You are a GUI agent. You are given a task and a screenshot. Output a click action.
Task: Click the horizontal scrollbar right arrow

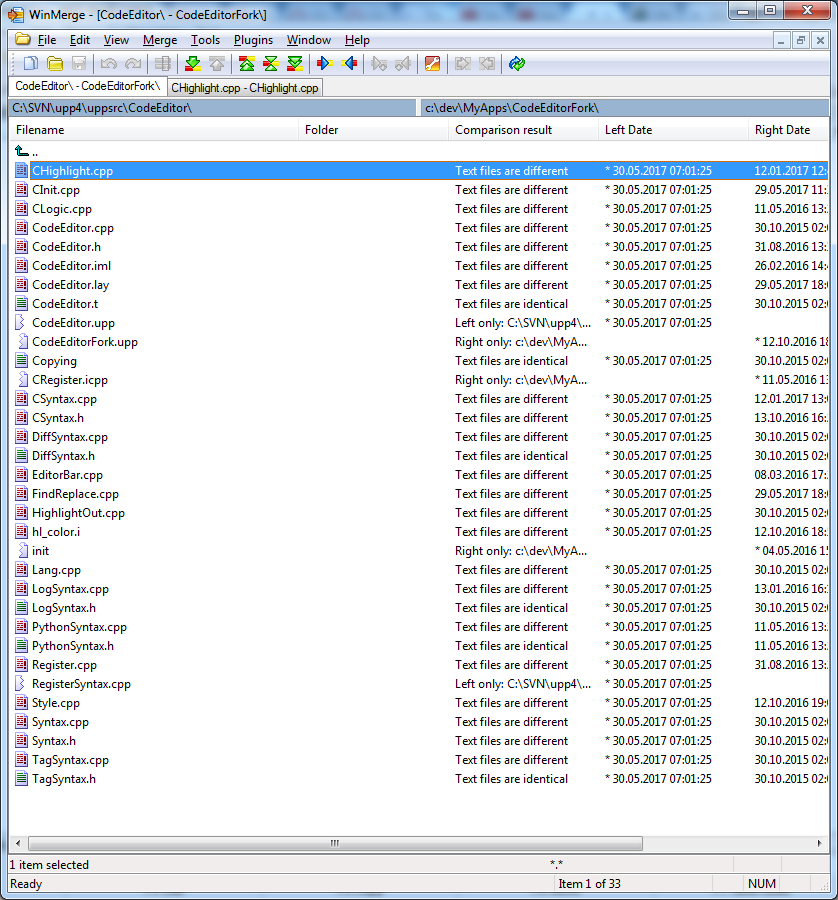(820, 844)
